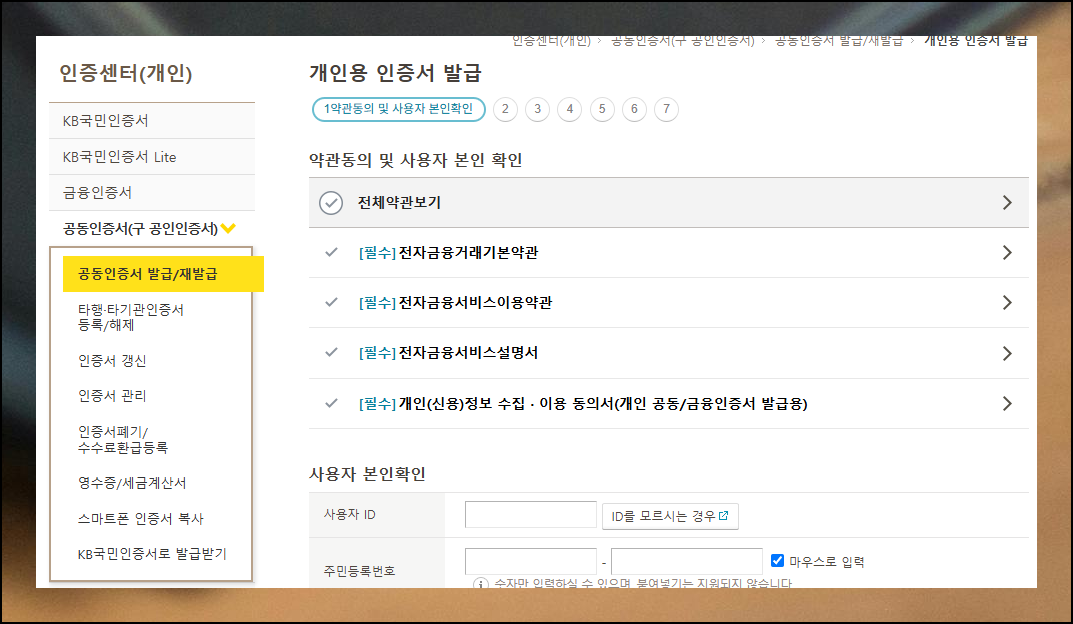Tick the checkmark for 전자금융서비스설명서
This screenshot has width=1073, height=624.
tap(331, 352)
